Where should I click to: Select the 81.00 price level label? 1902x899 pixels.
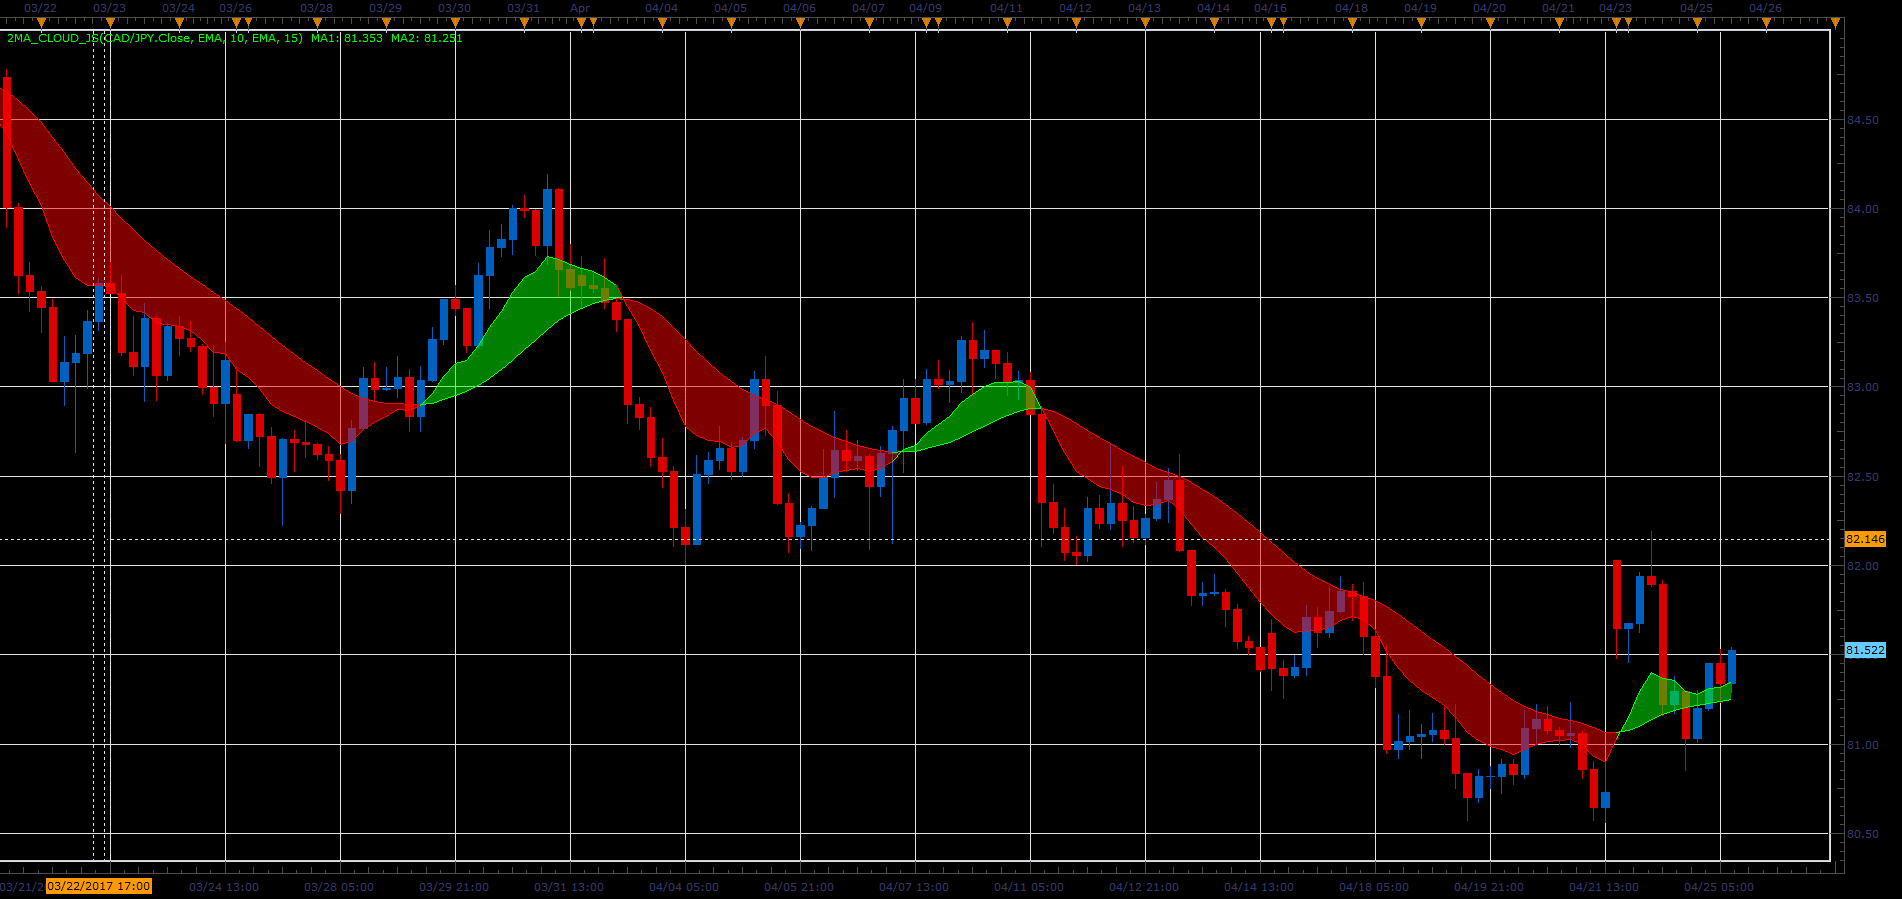pyautogui.click(x=1862, y=745)
